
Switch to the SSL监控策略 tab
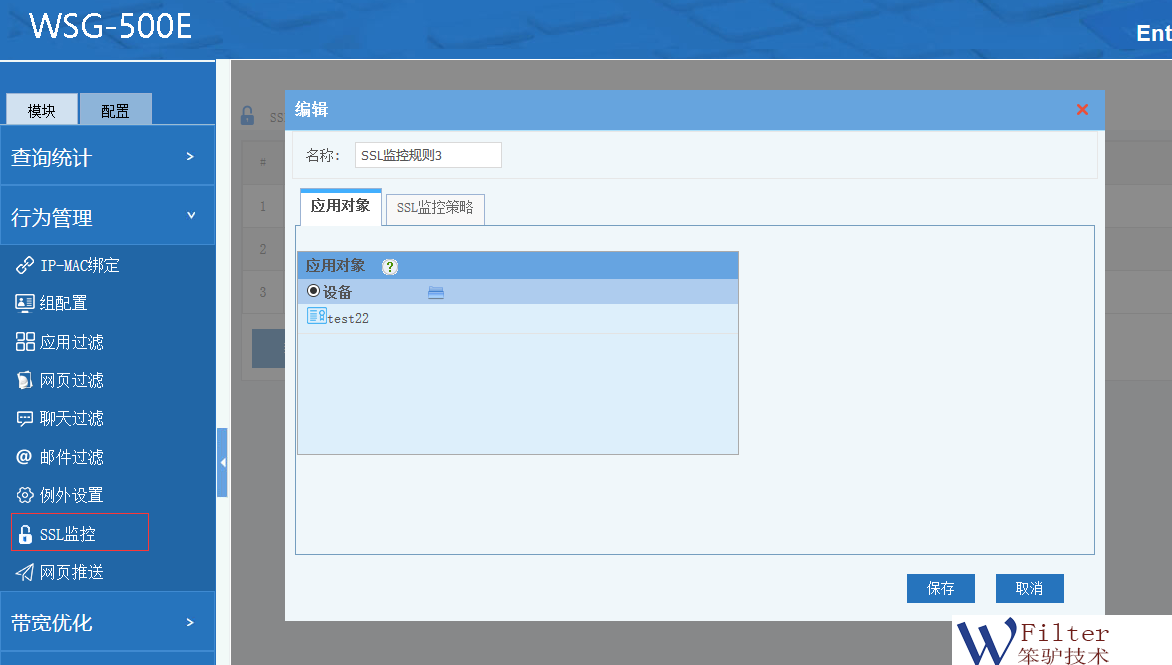coord(435,208)
